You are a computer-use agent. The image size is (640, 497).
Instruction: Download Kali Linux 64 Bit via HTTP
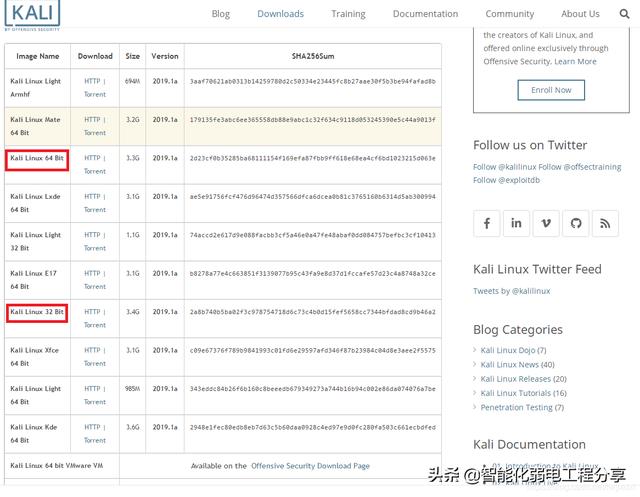coord(92,158)
